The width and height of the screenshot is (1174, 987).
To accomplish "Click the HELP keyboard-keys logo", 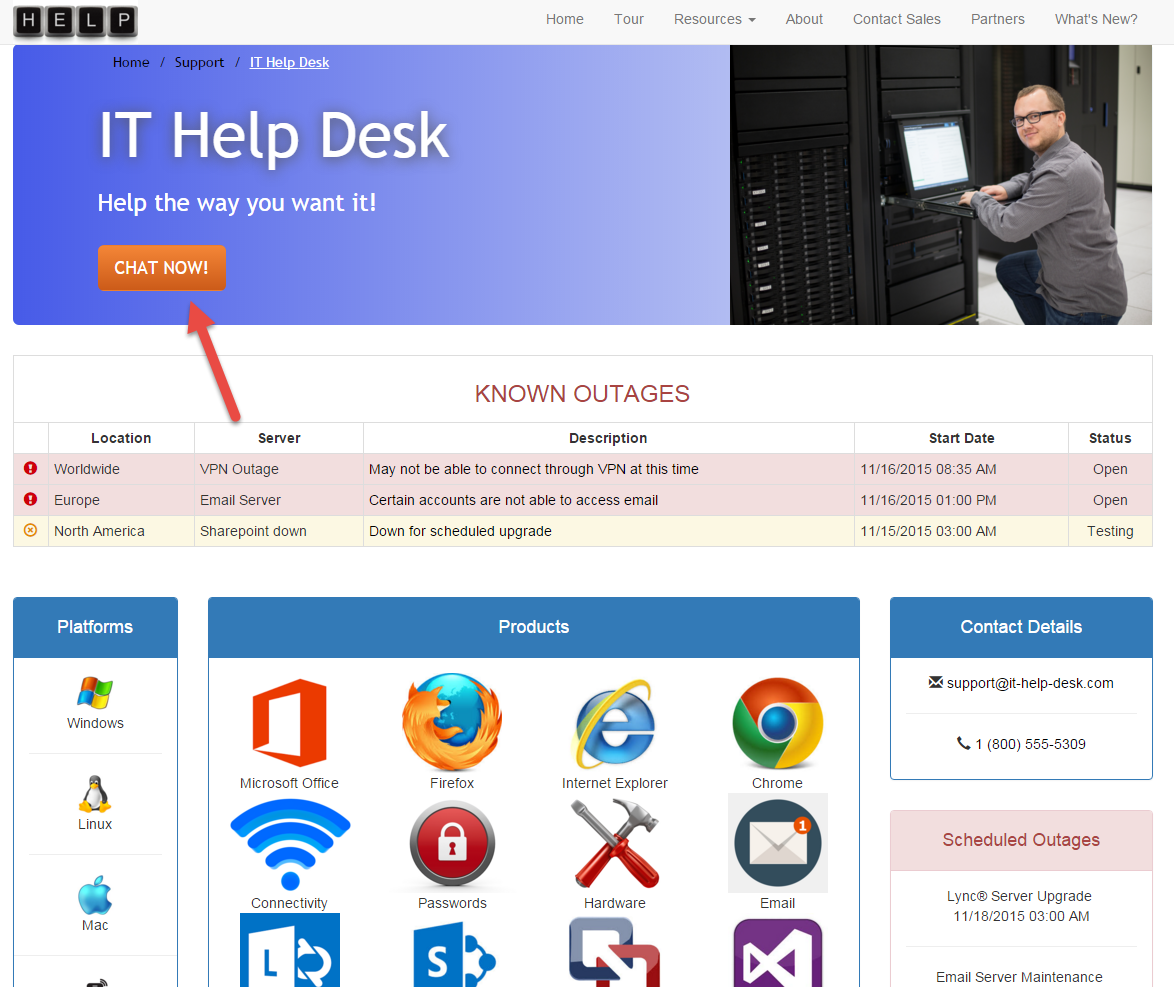I will click(76, 20).
